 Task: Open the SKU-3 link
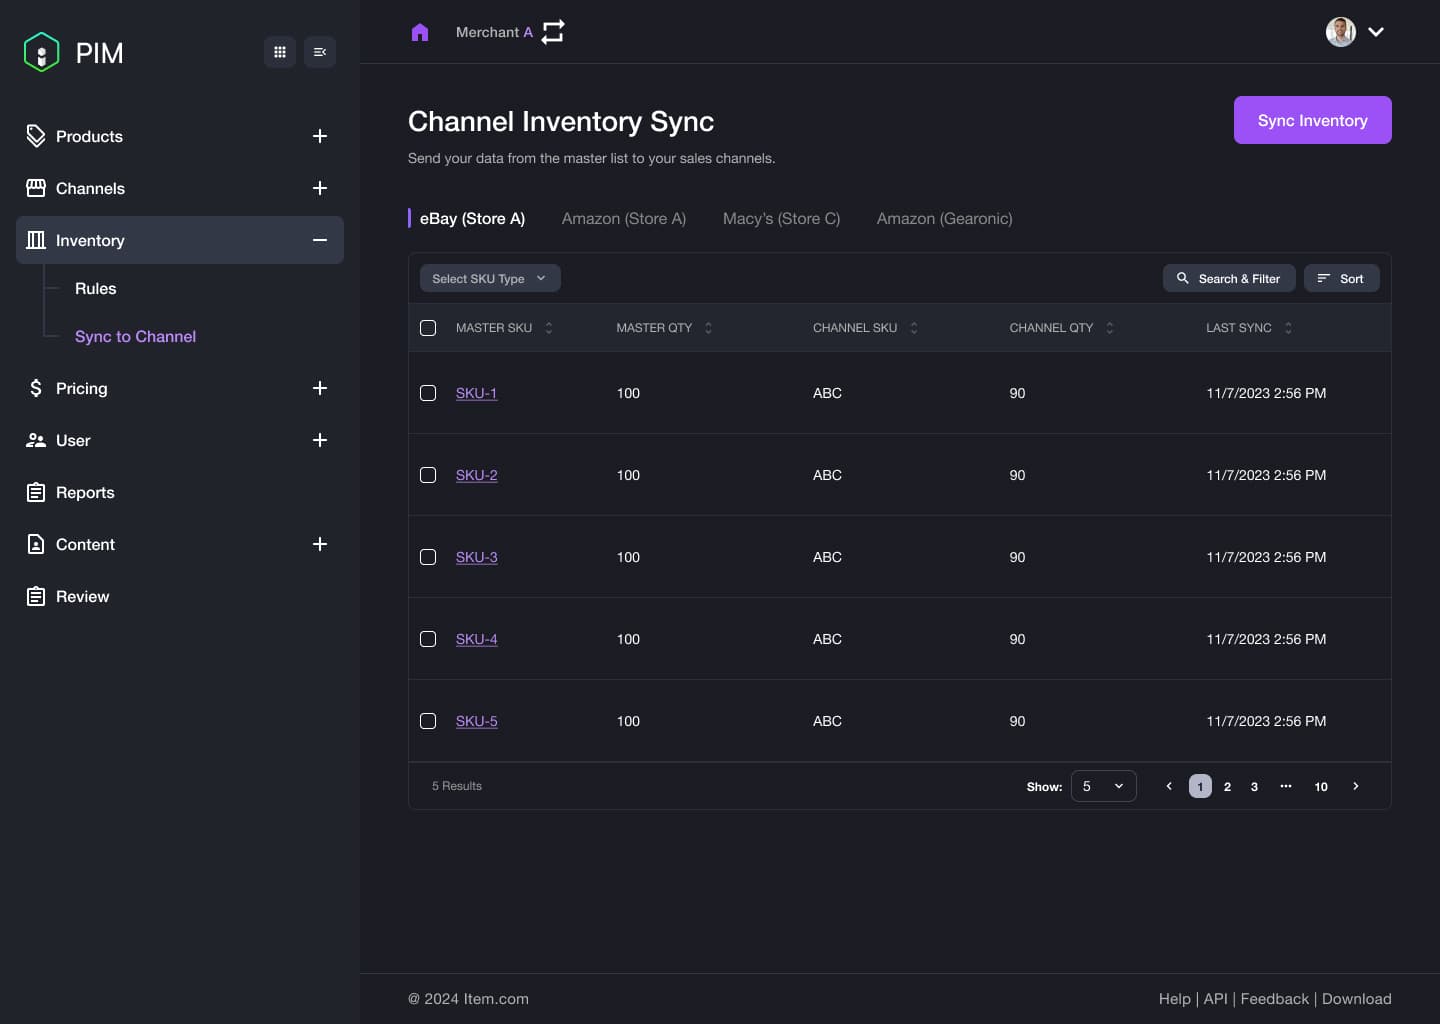coord(476,557)
